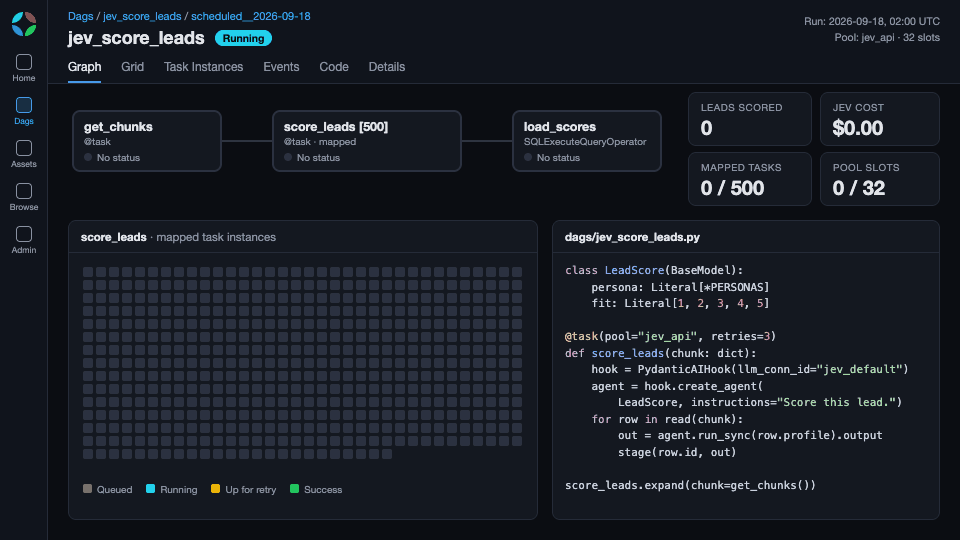The height and width of the screenshot is (540, 960).
Task: Click the Airflow pinwheel logo
Action: coord(24,24)
